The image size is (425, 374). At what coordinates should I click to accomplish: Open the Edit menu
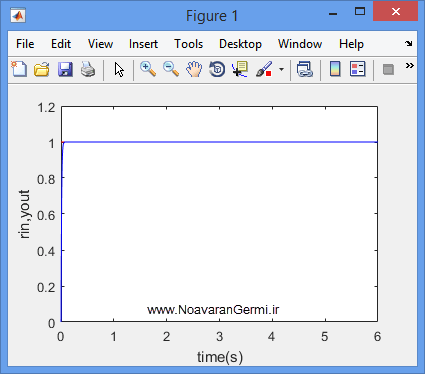click(61, 44)
